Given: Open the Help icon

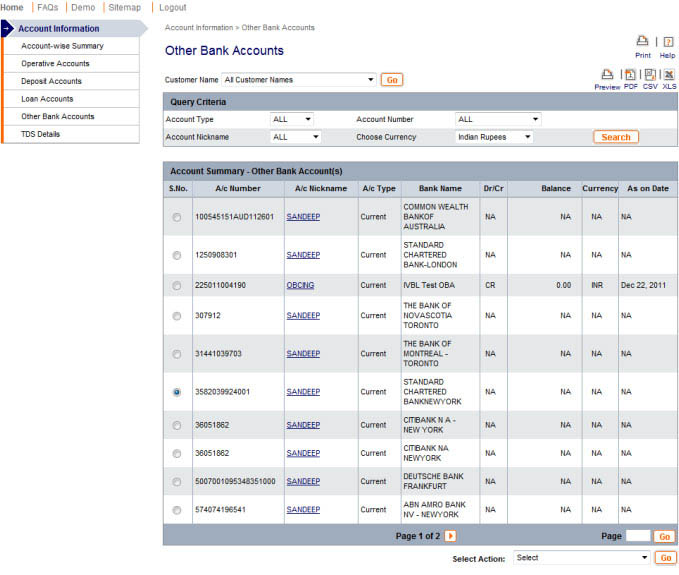Looking at the screenshot, I should (668, 42).
